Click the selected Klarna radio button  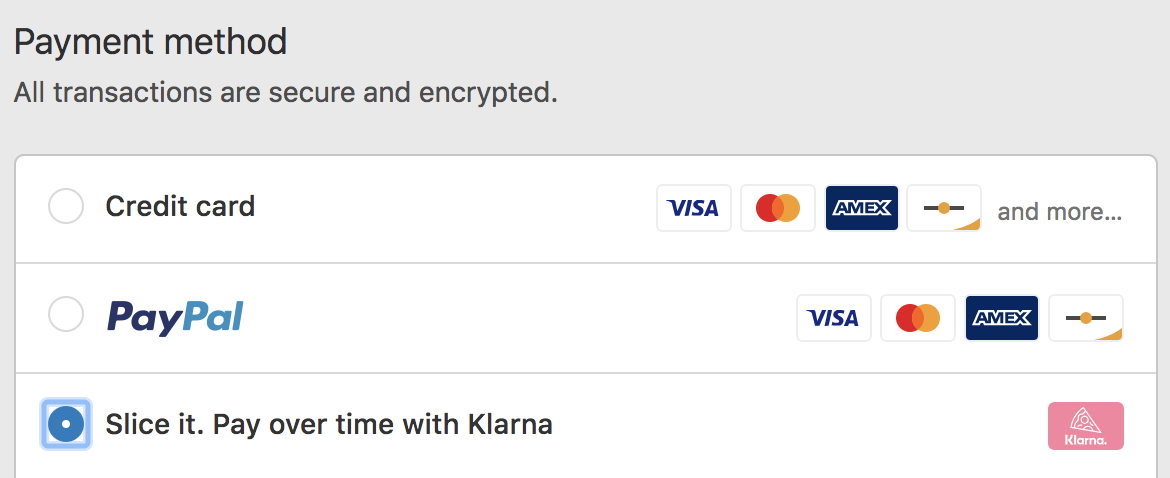66,424
